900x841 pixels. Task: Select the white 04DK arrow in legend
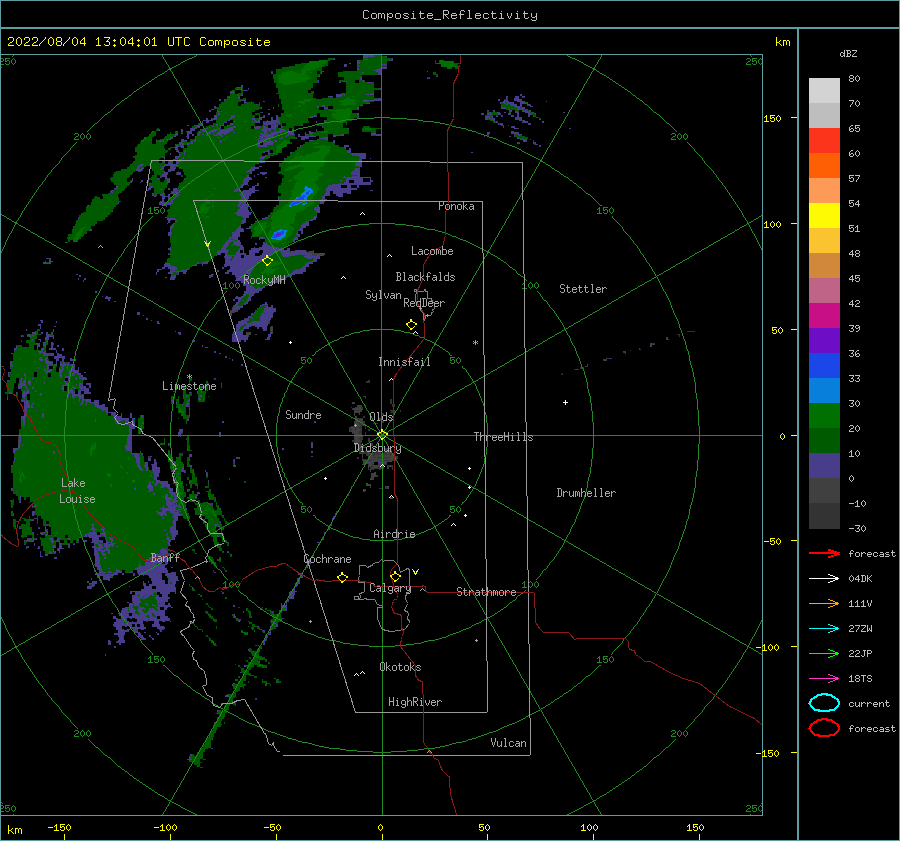(x=824, y=579)
